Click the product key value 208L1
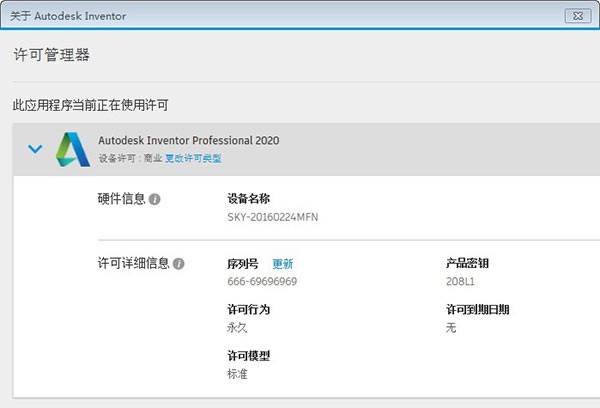This screenshot has height=408, width=600. 460,281
